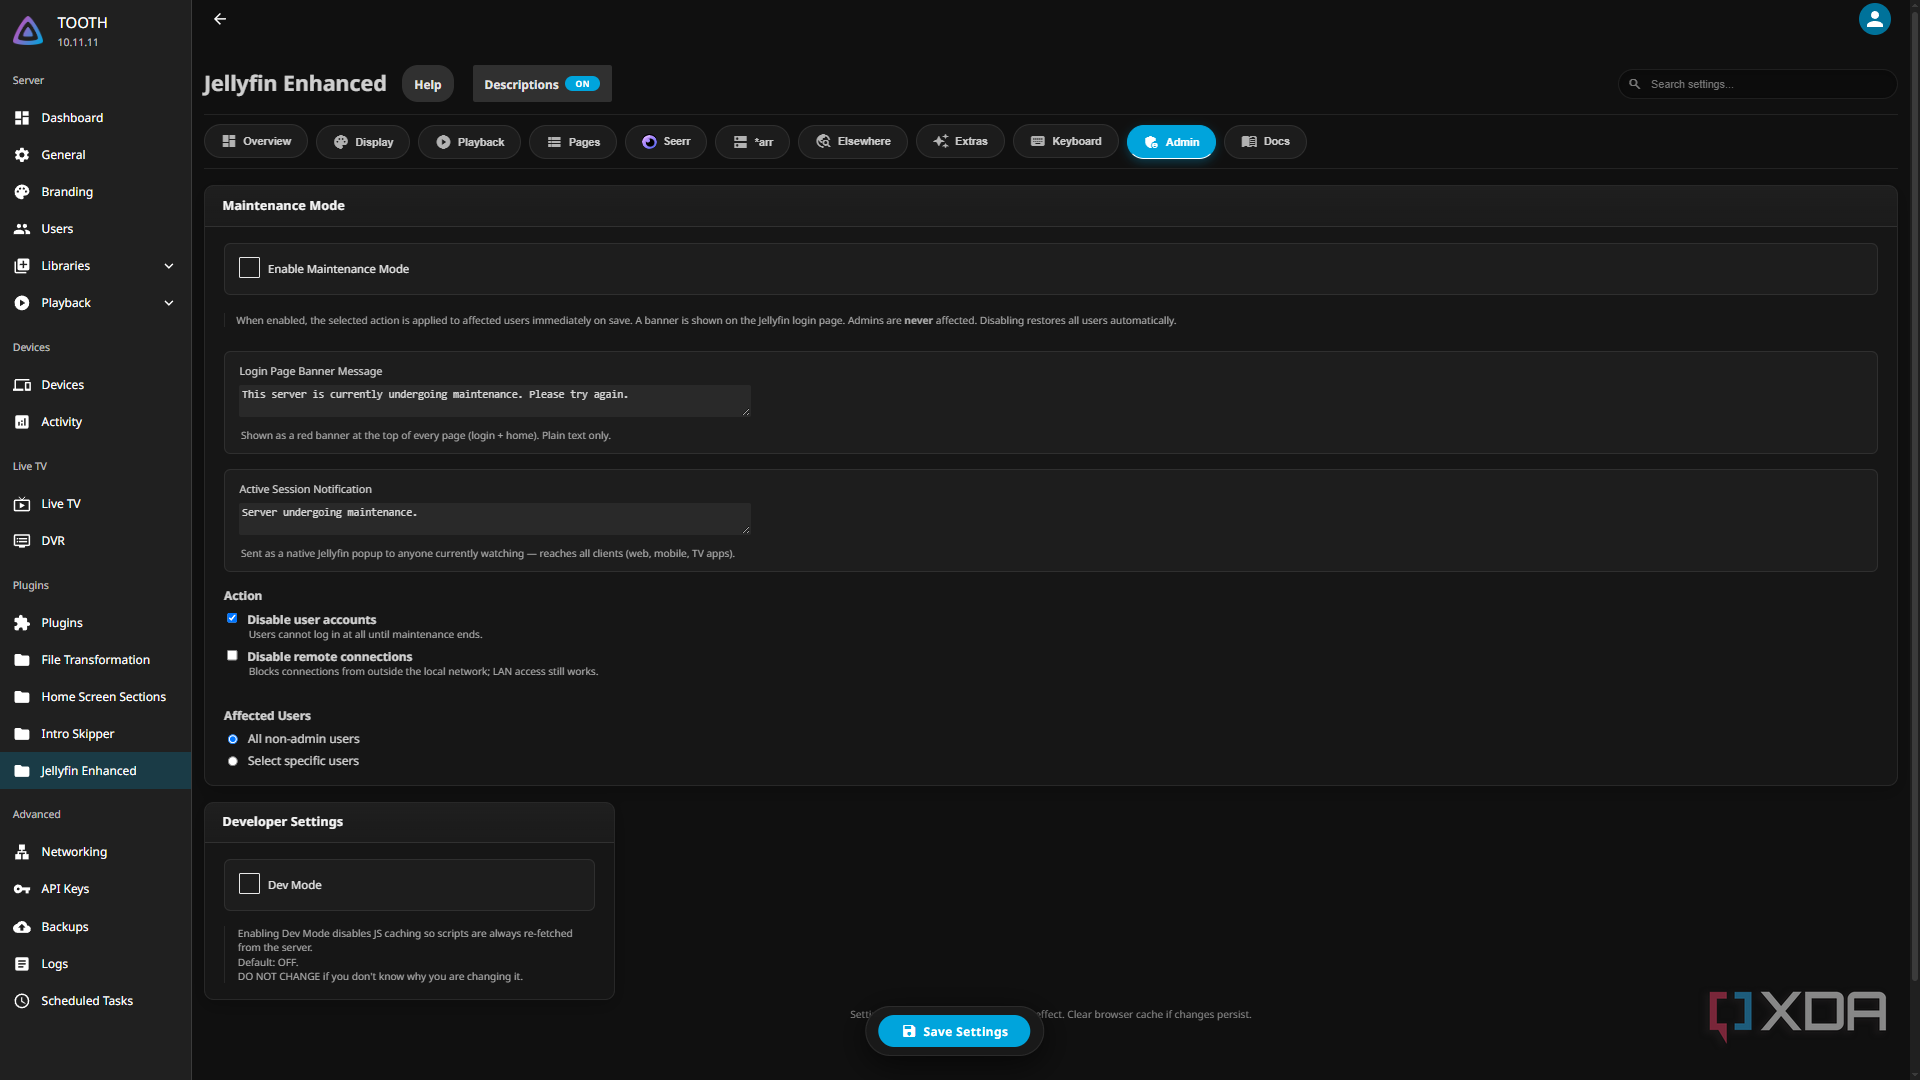The height and width of the screenshot is (1080, 1920).
Task: Open the Keyboard tab
Action: point(1066,142)
